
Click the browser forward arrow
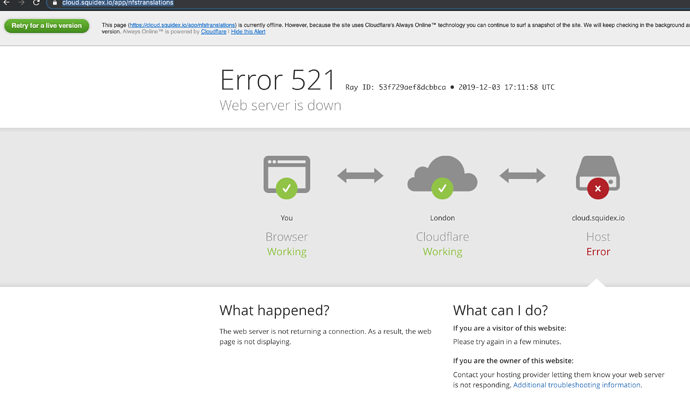pyautogui.click(x=21, y=3)
